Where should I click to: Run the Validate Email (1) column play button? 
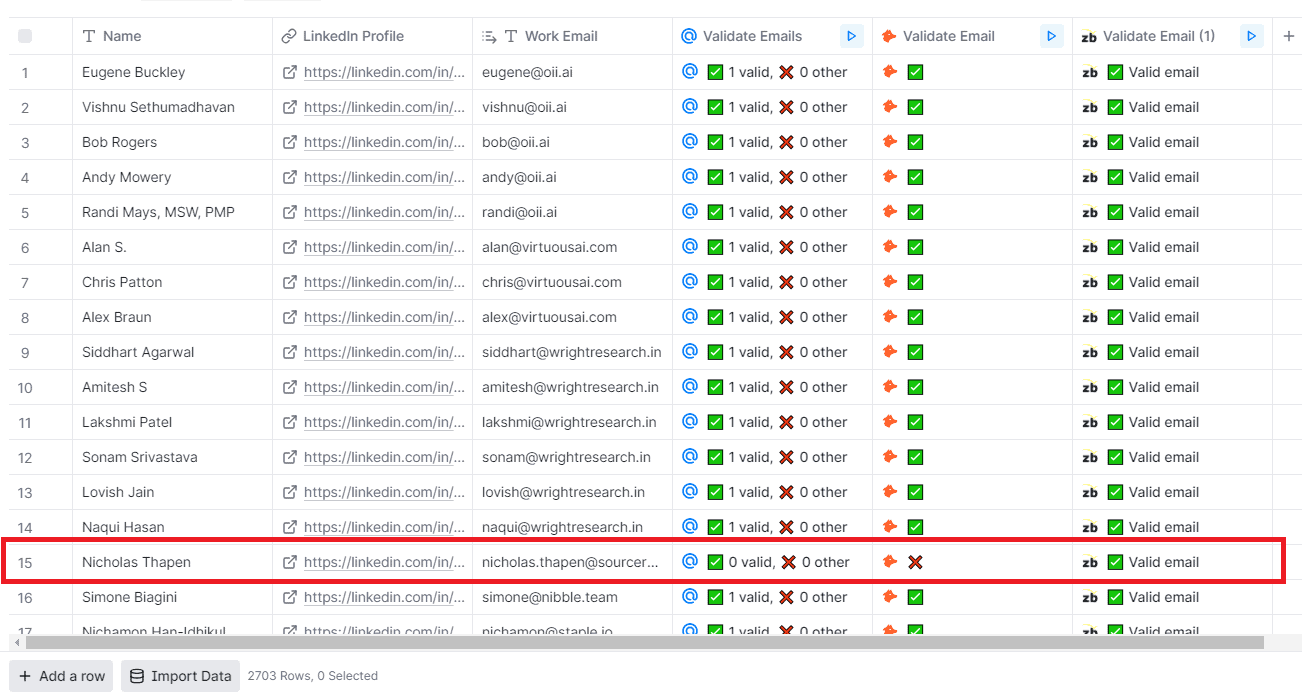coord(1251,36)
